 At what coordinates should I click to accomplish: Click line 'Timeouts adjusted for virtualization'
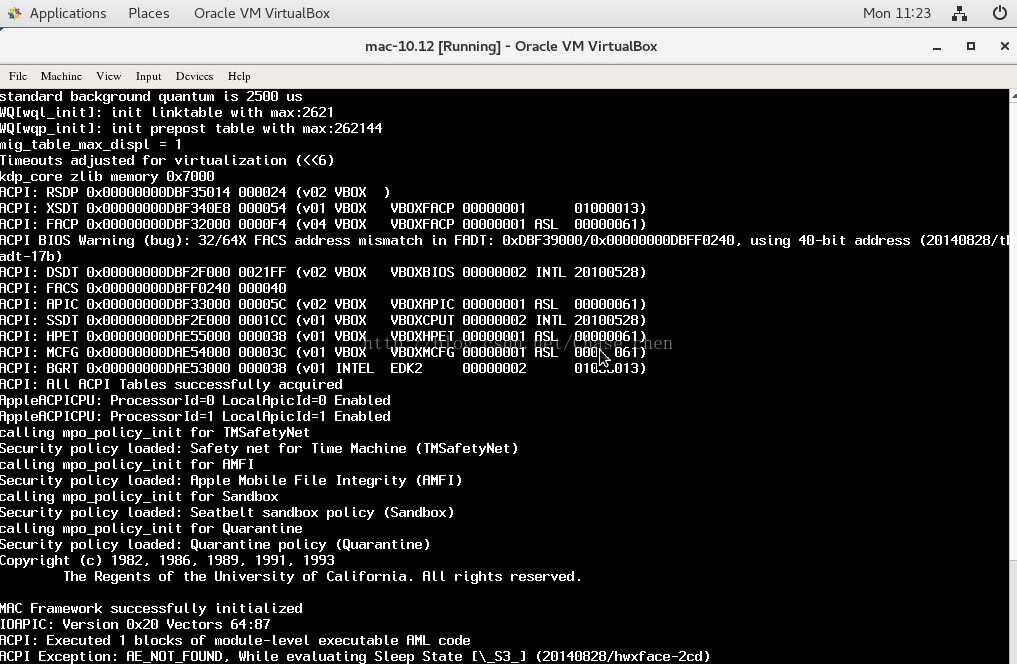tap(167, 160)
